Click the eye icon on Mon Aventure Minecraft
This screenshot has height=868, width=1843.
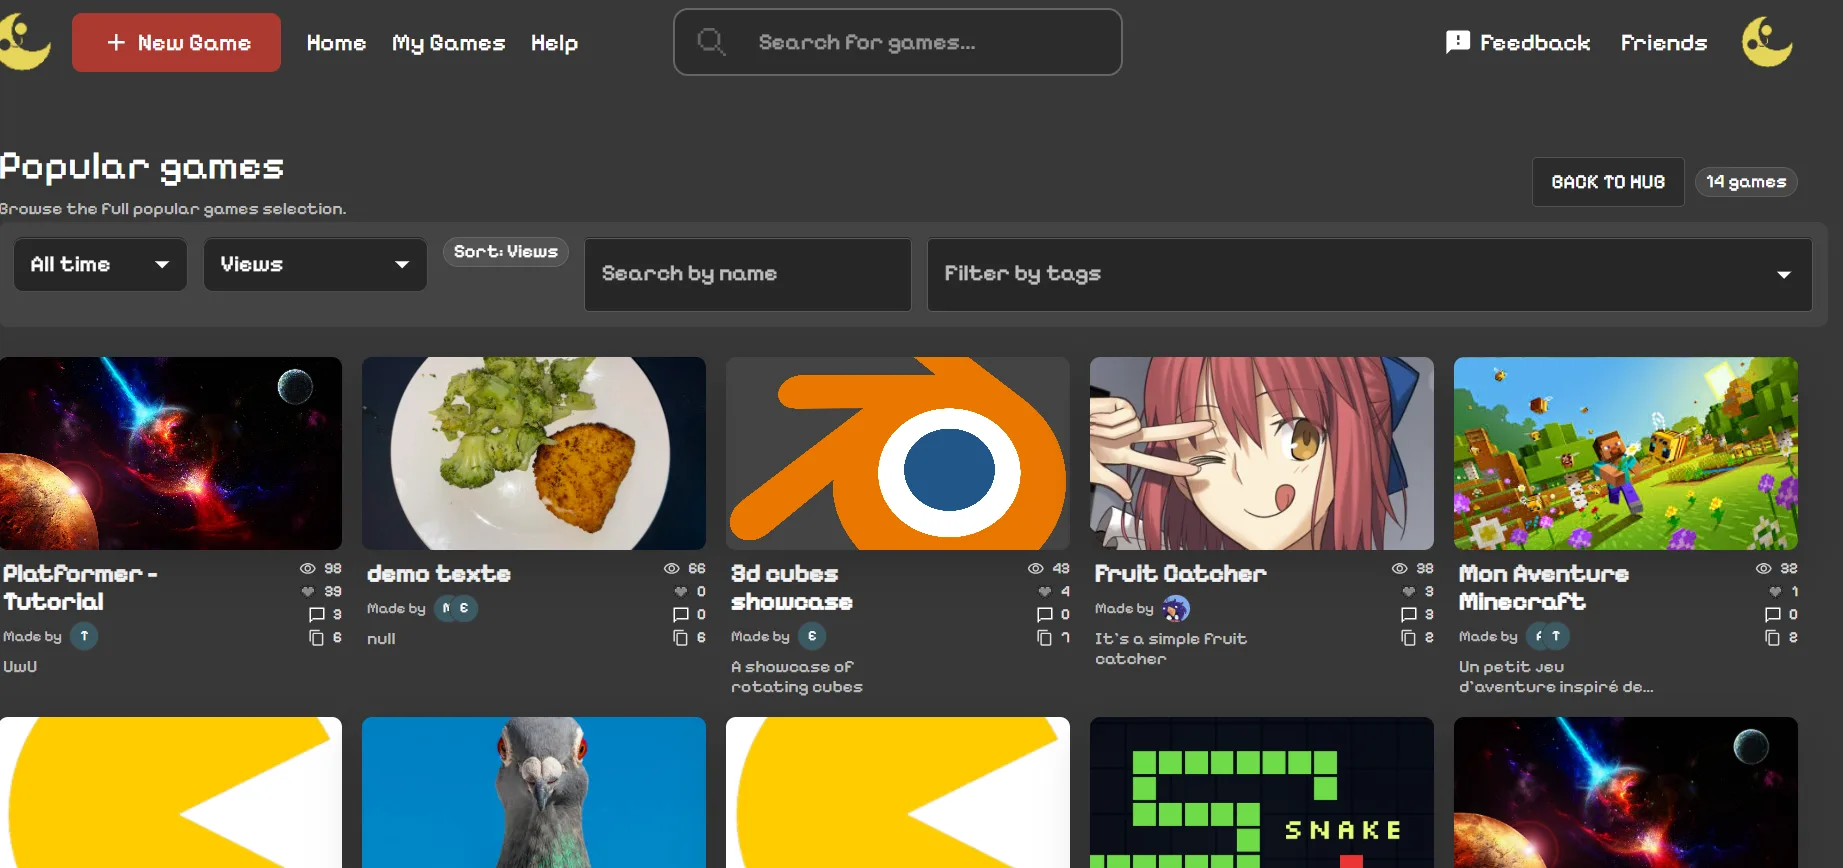[1763, 568]
